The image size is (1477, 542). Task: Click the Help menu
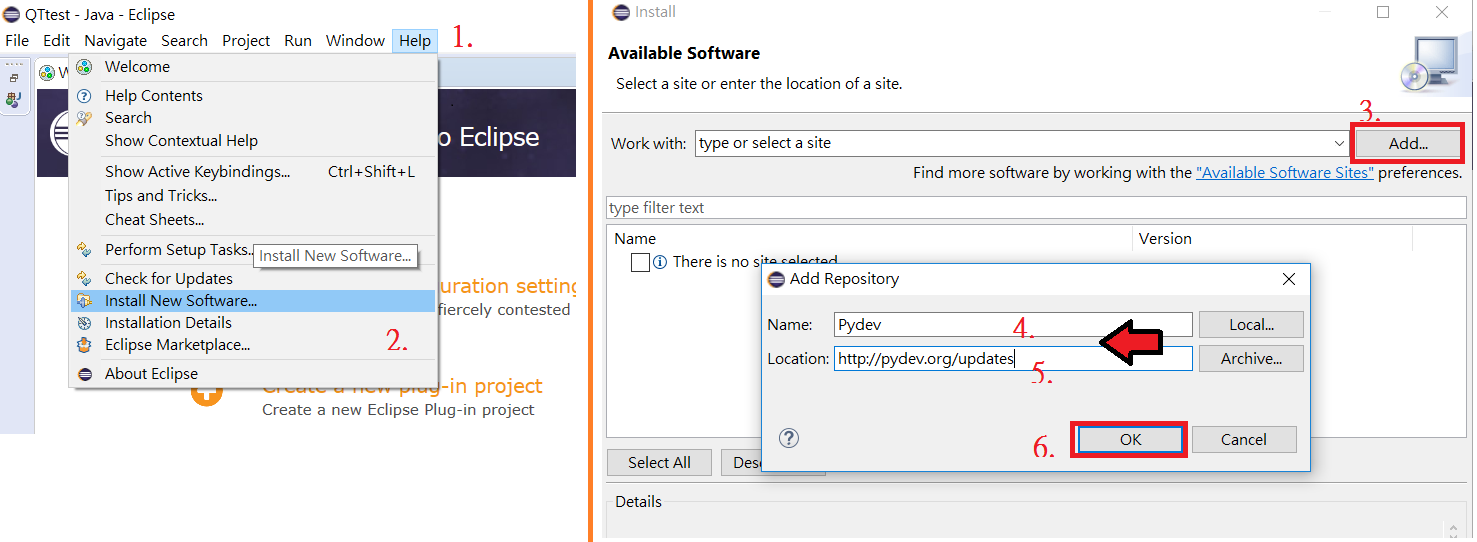pyautogui.click(x=415, y=41)
